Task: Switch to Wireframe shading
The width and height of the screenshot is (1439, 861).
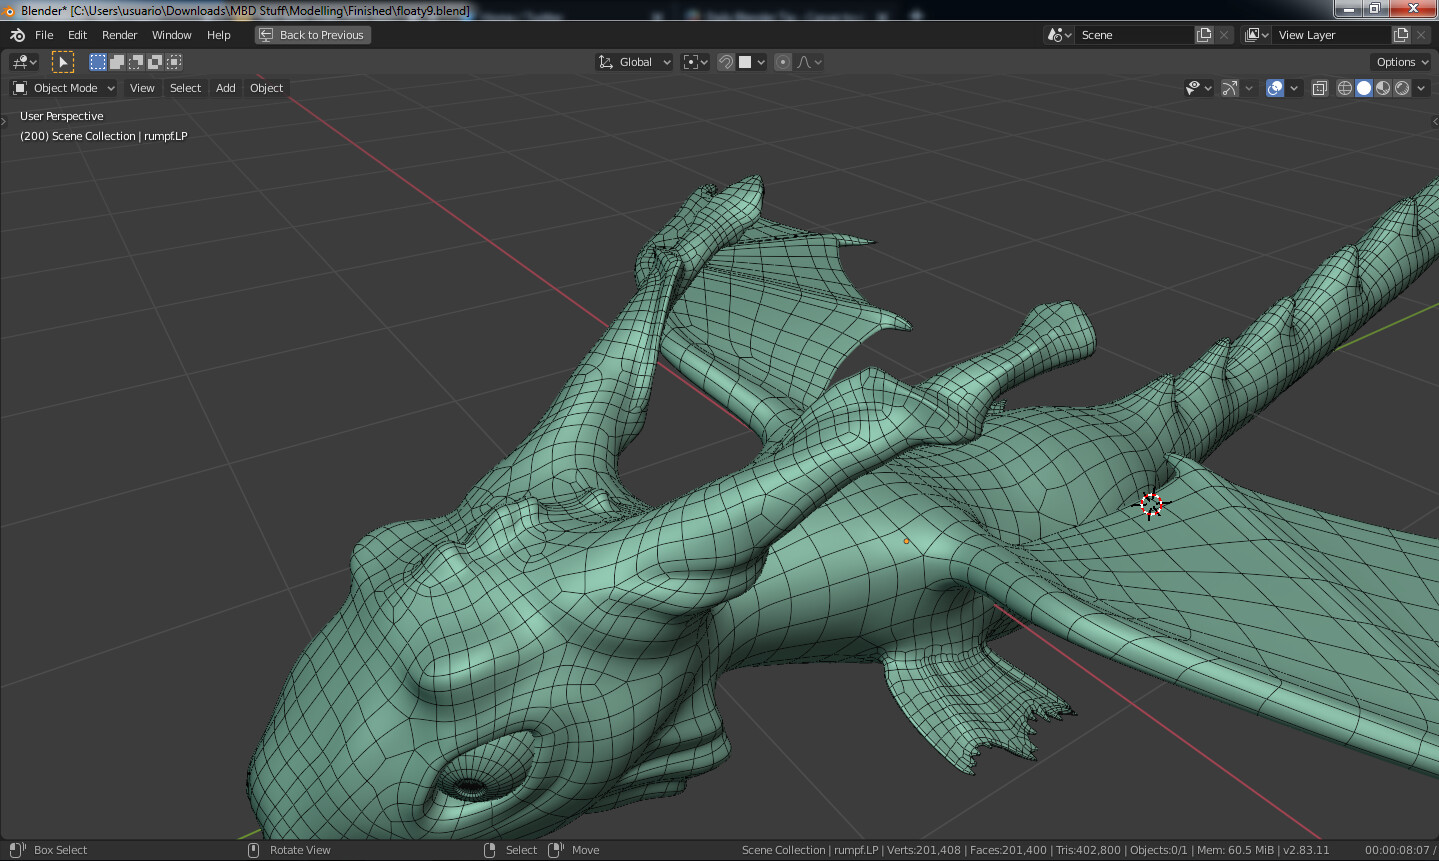Action: click(1345, 88)
